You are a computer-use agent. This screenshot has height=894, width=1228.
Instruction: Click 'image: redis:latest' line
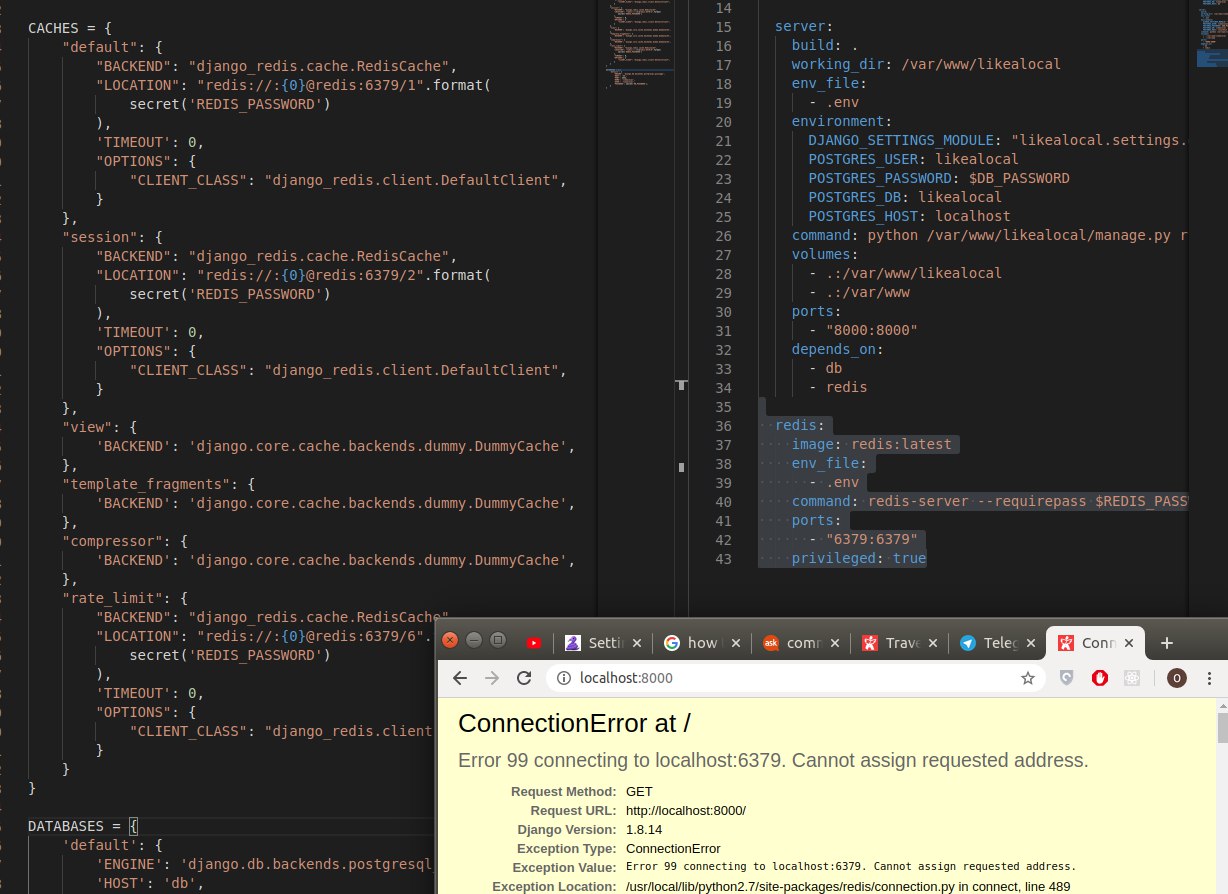click(872, 444)
